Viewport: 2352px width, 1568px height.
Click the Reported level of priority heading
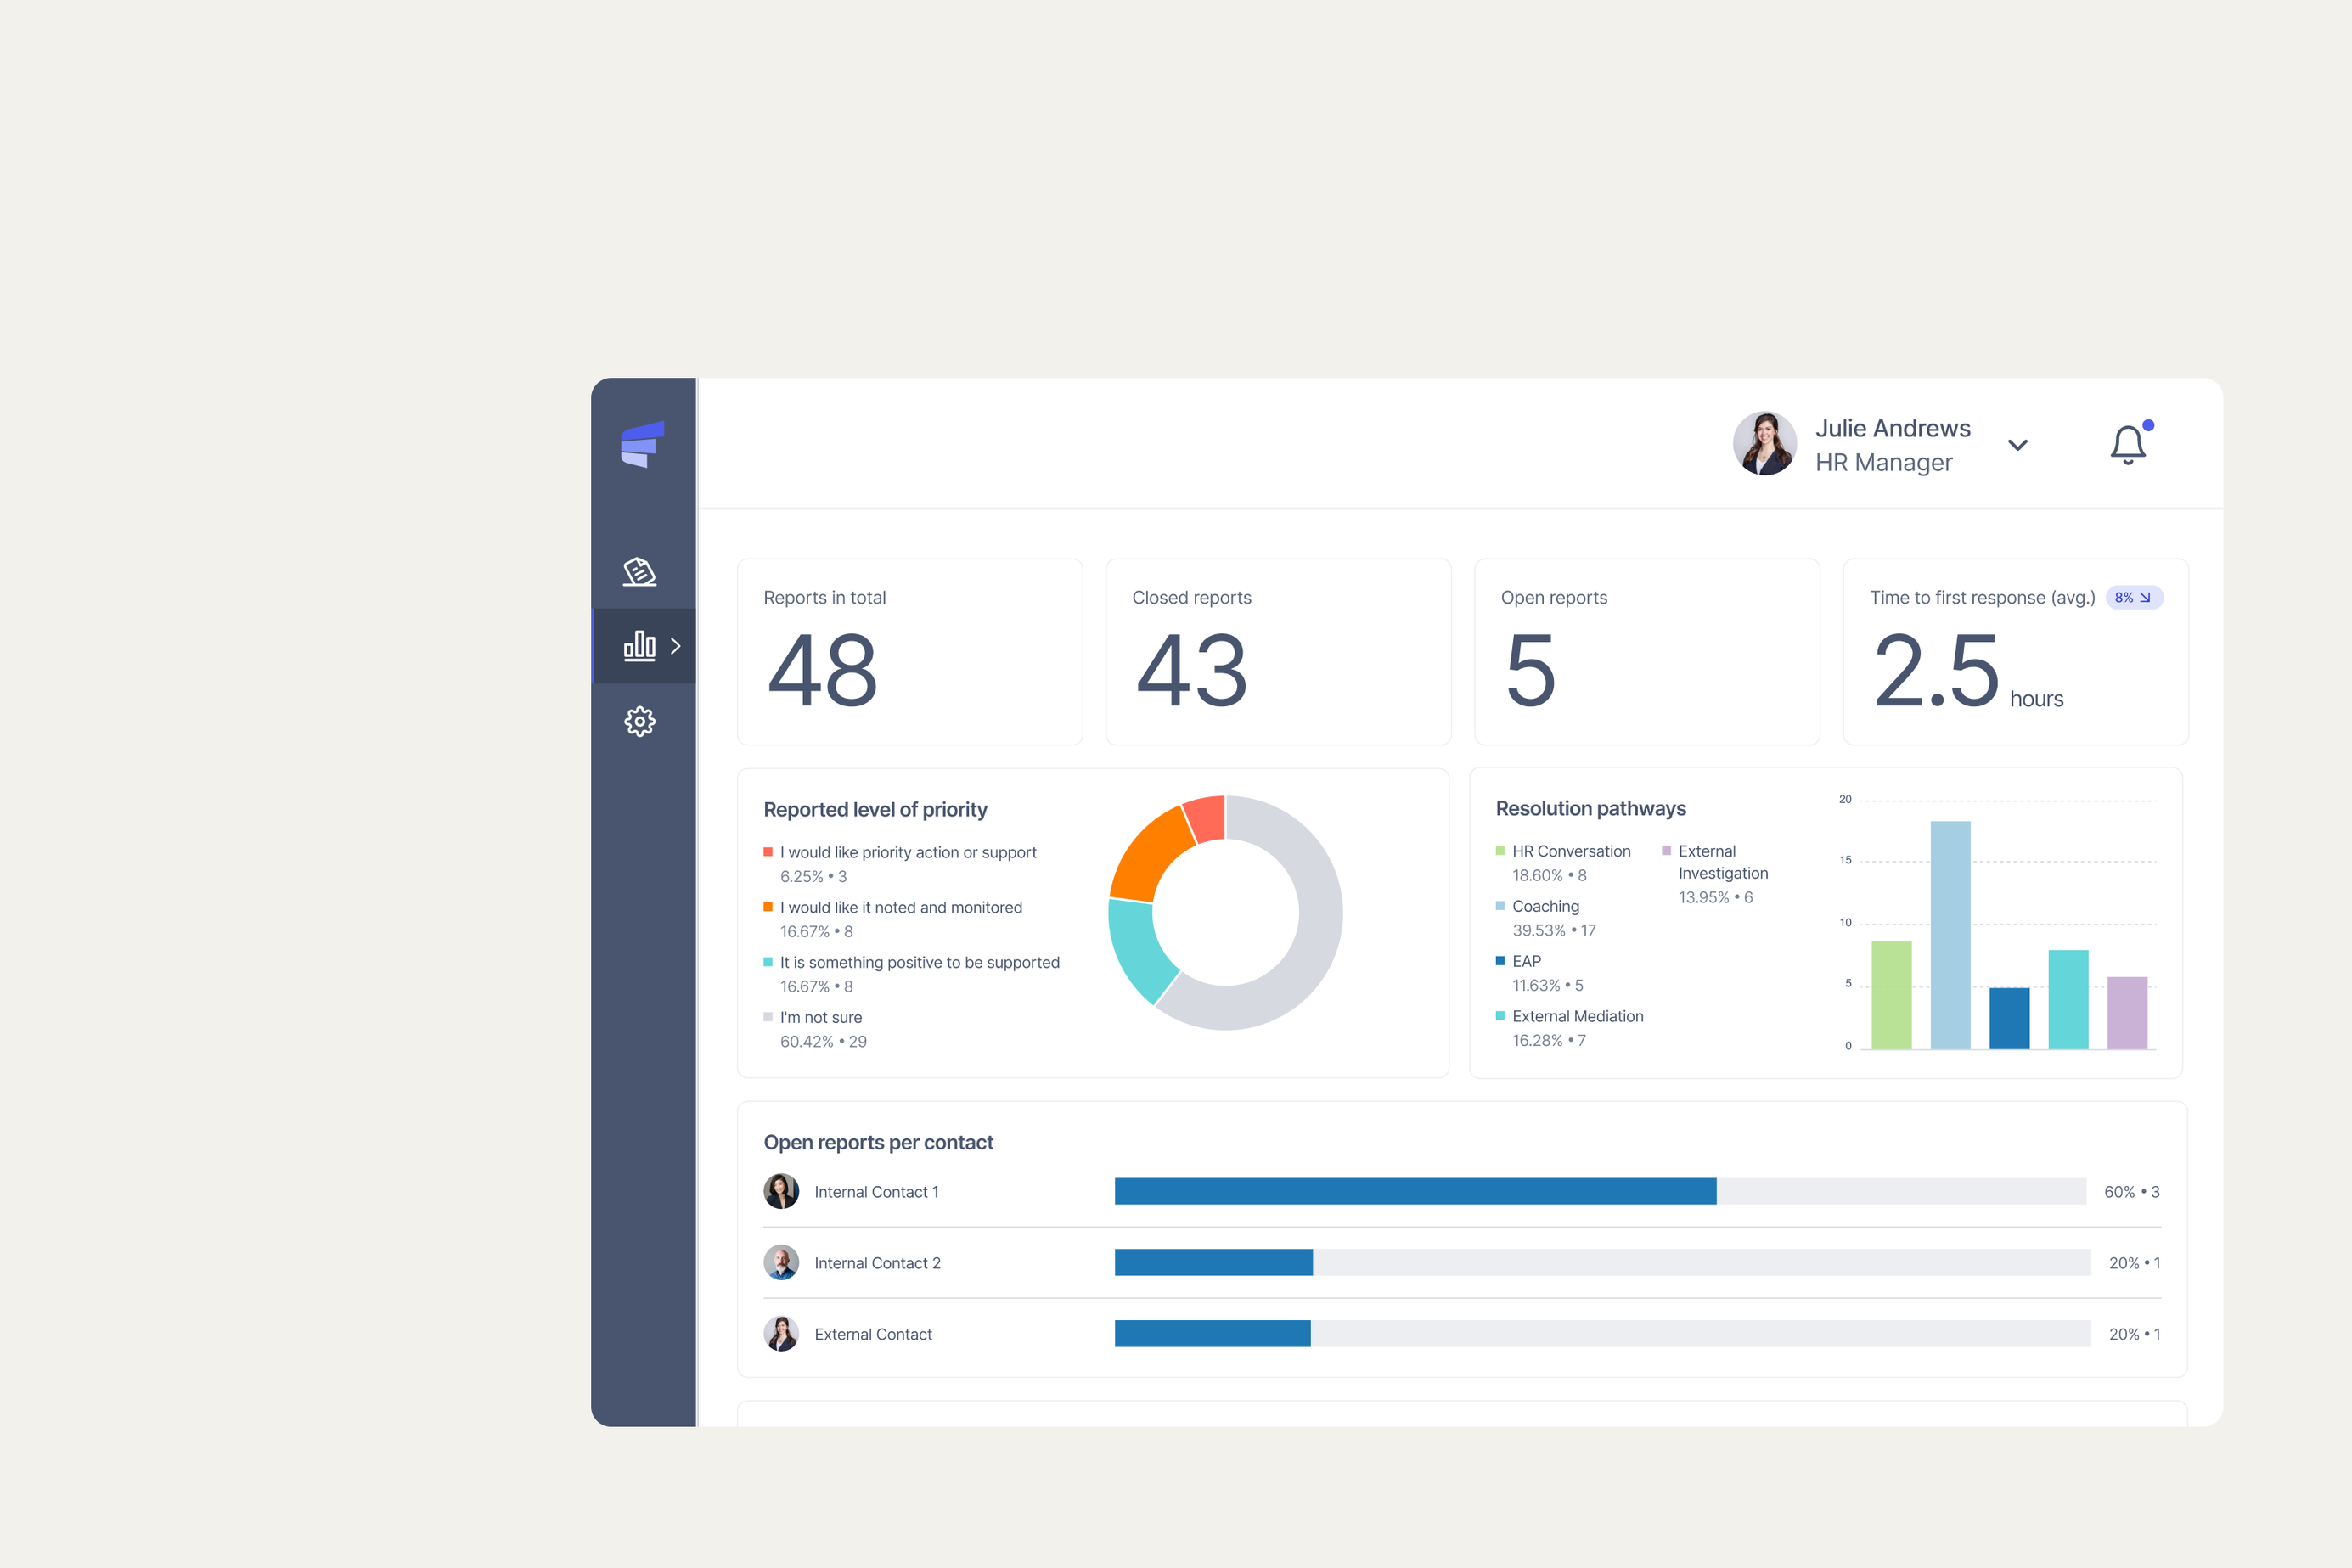[875, 809]
